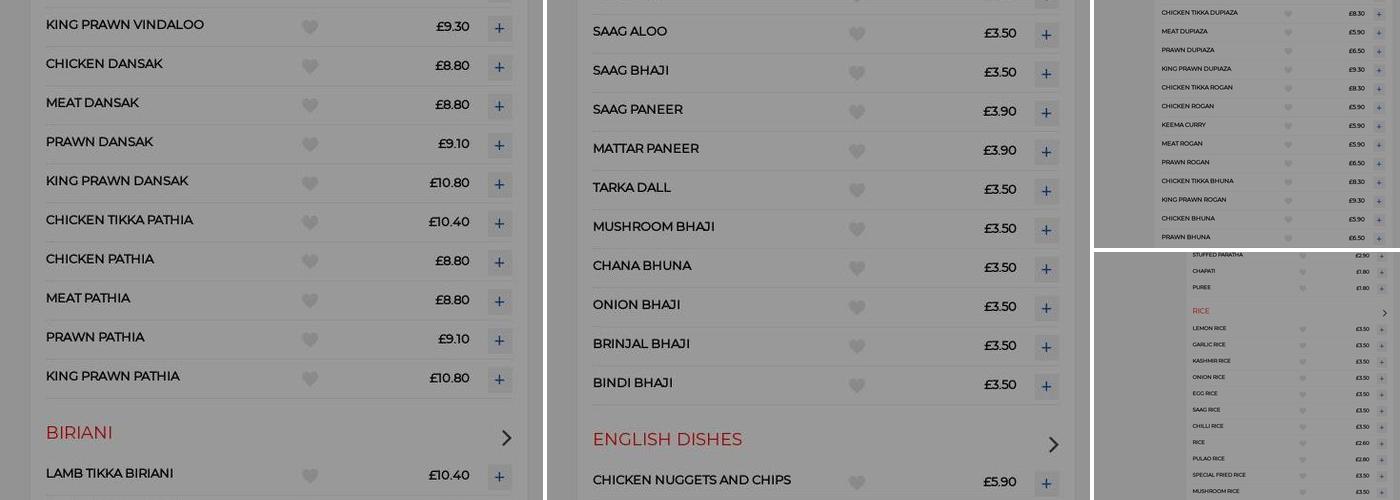Open the Biriani category heading
Image resolution: width=1400 pixels, height=500 pixels.
[79, 433]
